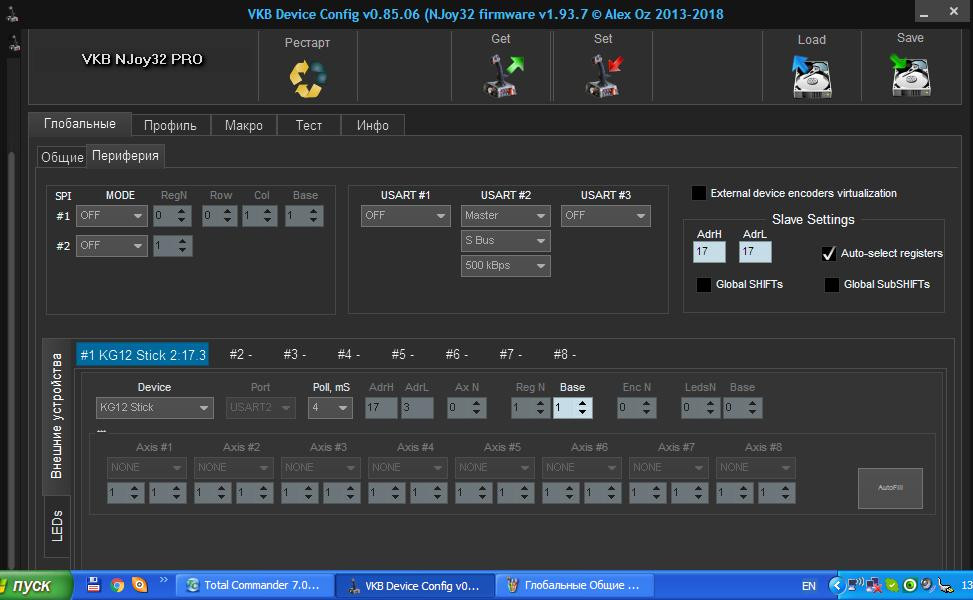Click the пуск Start button
This screenshot has height=600, width=973.
pos(34,586)
